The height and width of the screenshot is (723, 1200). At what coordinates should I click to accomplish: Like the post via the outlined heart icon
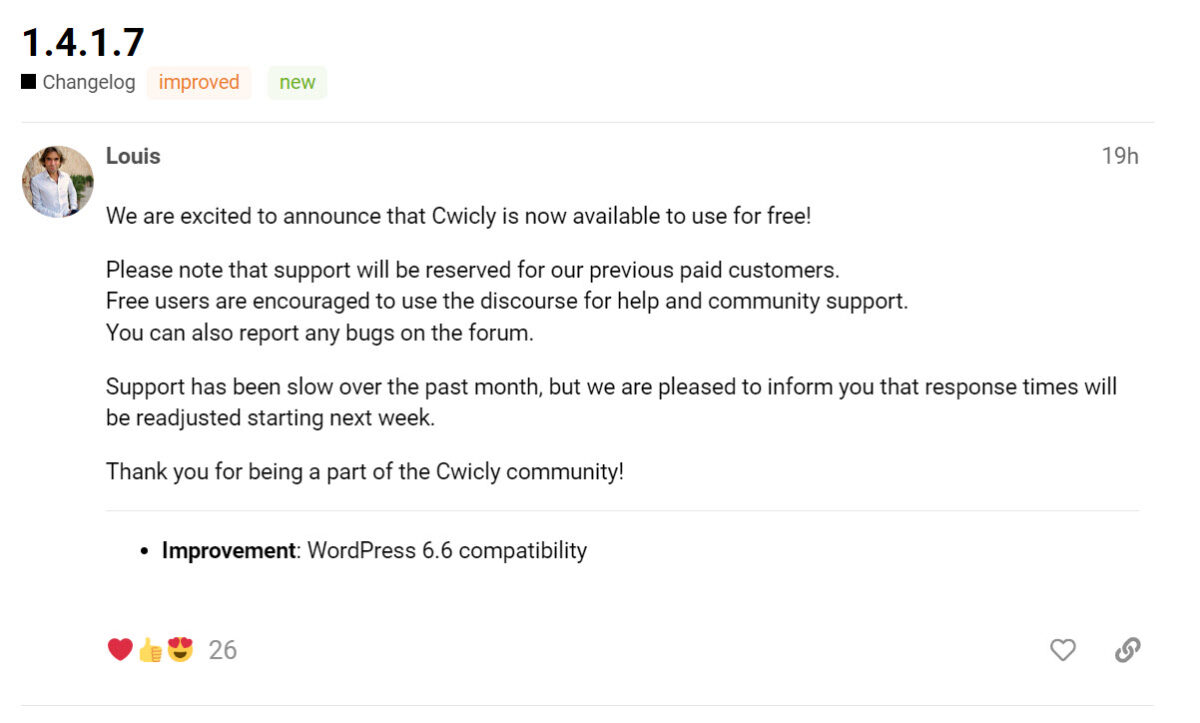pos(1063,650)
